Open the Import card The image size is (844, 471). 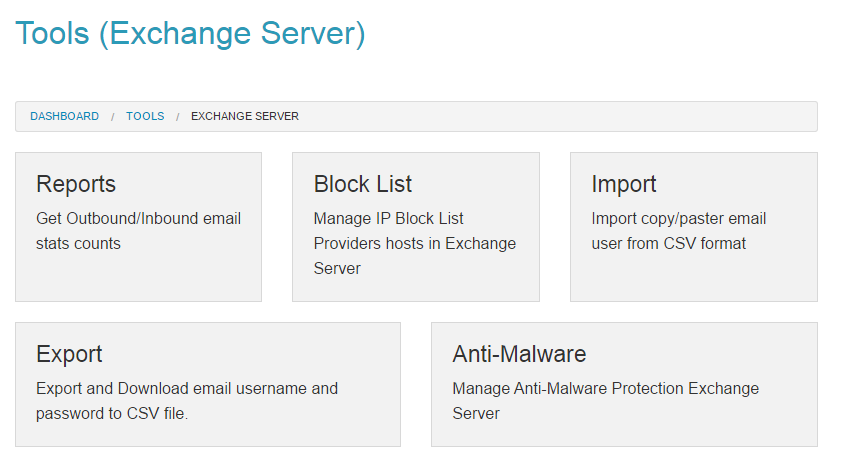click(694, 227)
